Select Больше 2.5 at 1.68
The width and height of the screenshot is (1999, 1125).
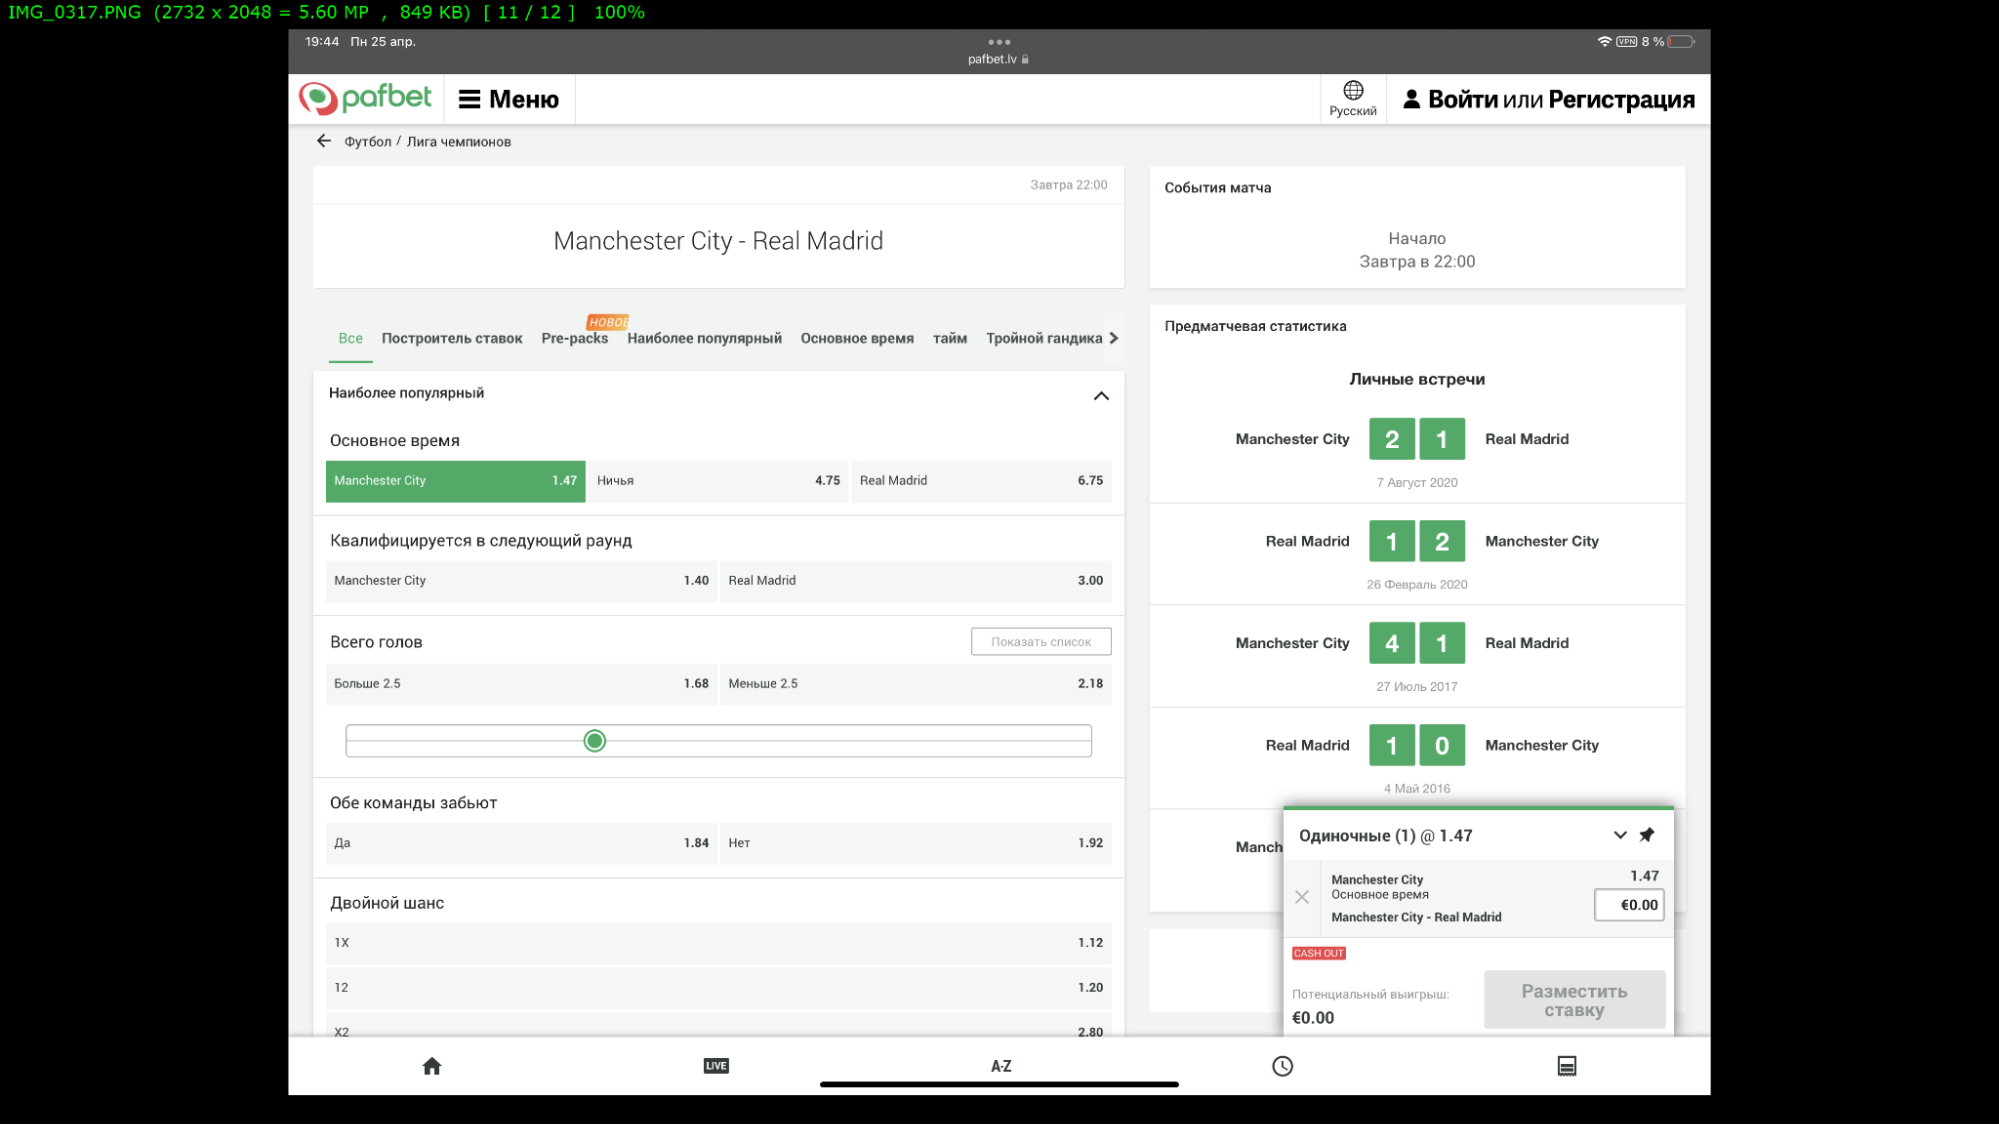522,684
